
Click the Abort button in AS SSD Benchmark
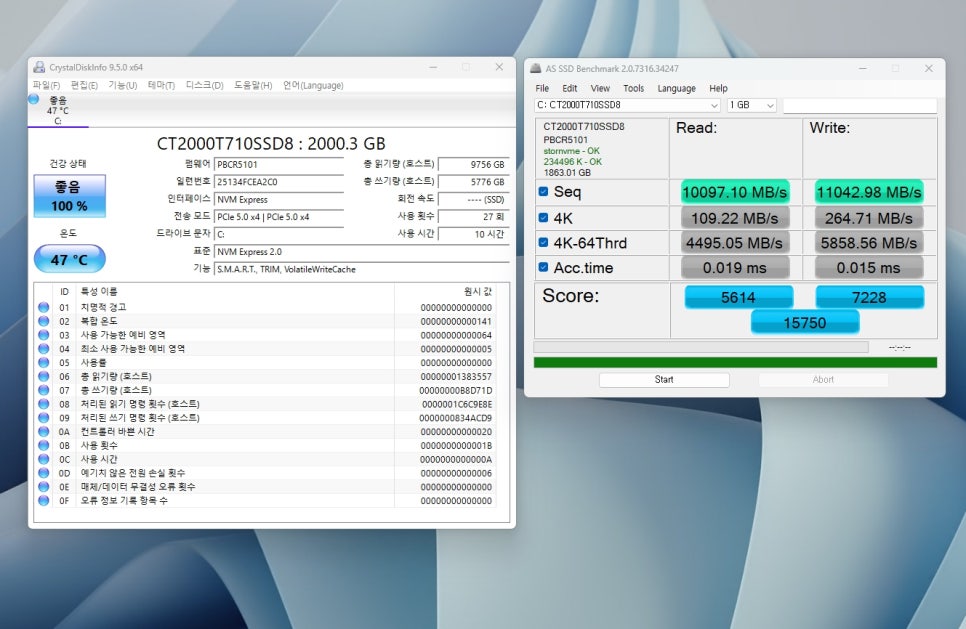[823, 379]
